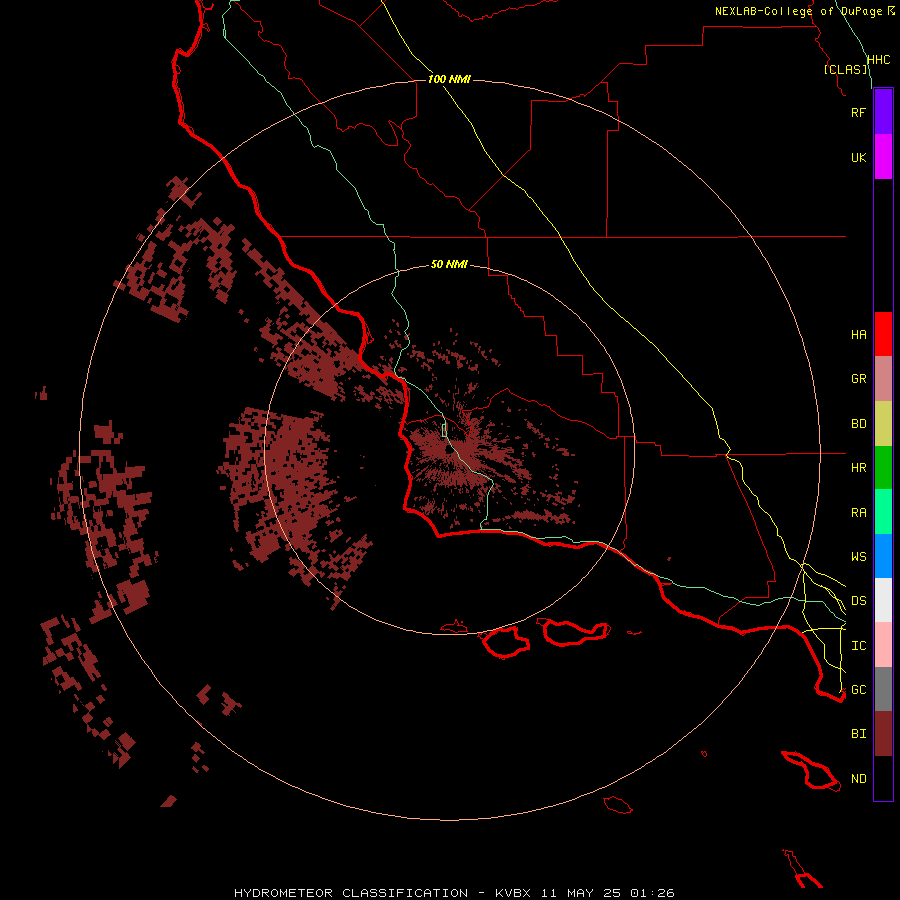Viewport: 900px width, 900px height.
Task: Click the 'DS' legend label
Action: [x=858, y=601]
